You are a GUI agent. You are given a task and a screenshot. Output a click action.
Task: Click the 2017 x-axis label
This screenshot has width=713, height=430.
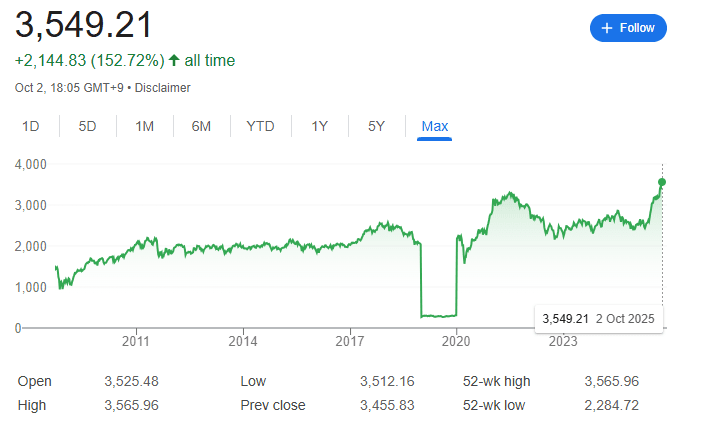tap(350, 341)
